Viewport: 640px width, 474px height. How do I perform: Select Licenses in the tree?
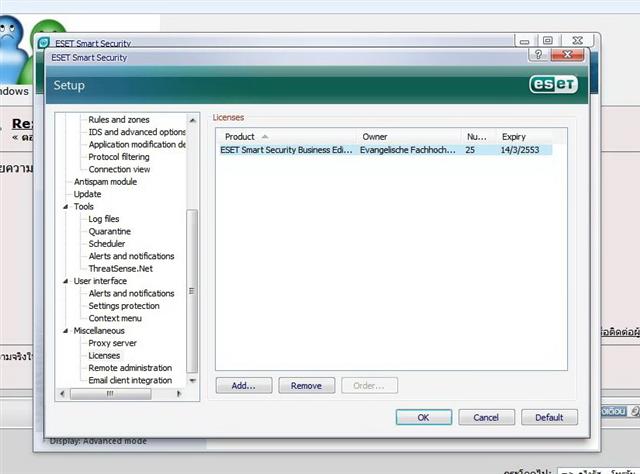pos(104,356)
